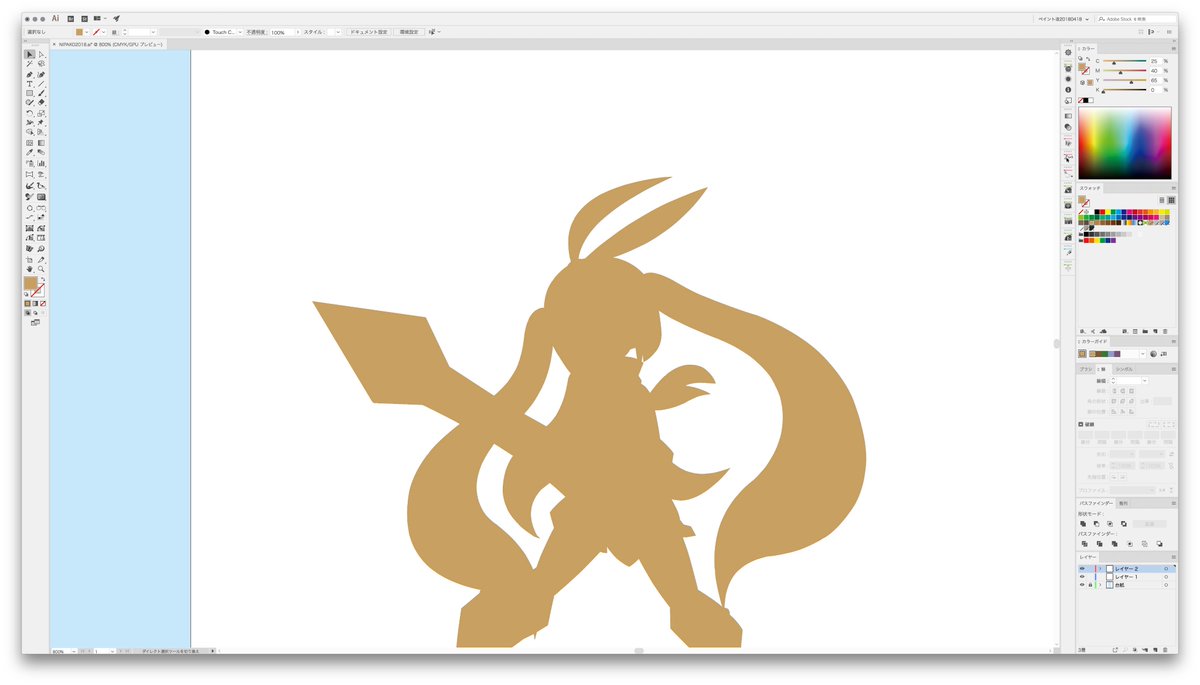The width and height of the screenshot is (1200, 685).
Task: Expand レイヤー 2 sublayers arrow
Action: 1100,569
